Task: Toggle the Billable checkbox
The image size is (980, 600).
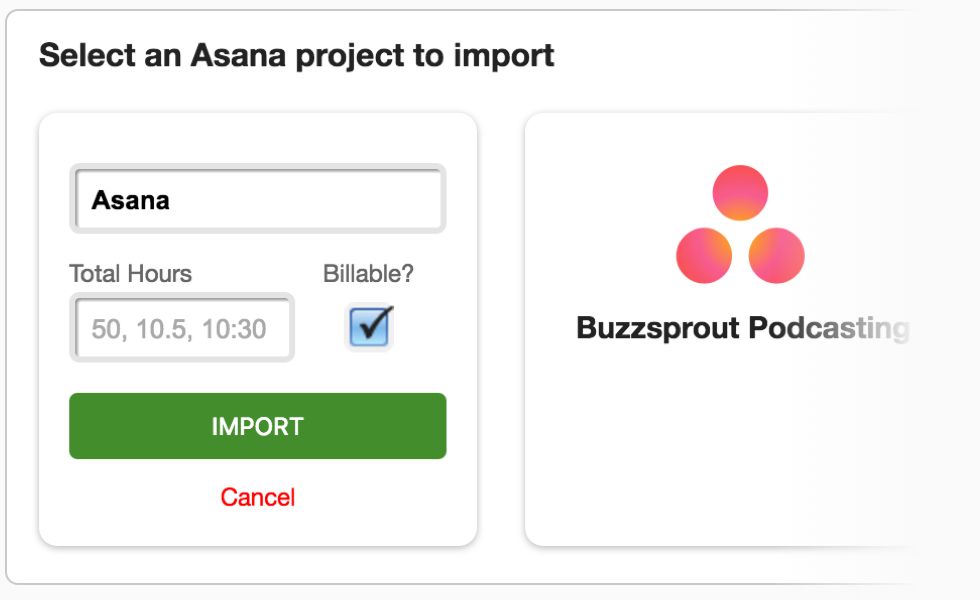Action: point(369,327)
